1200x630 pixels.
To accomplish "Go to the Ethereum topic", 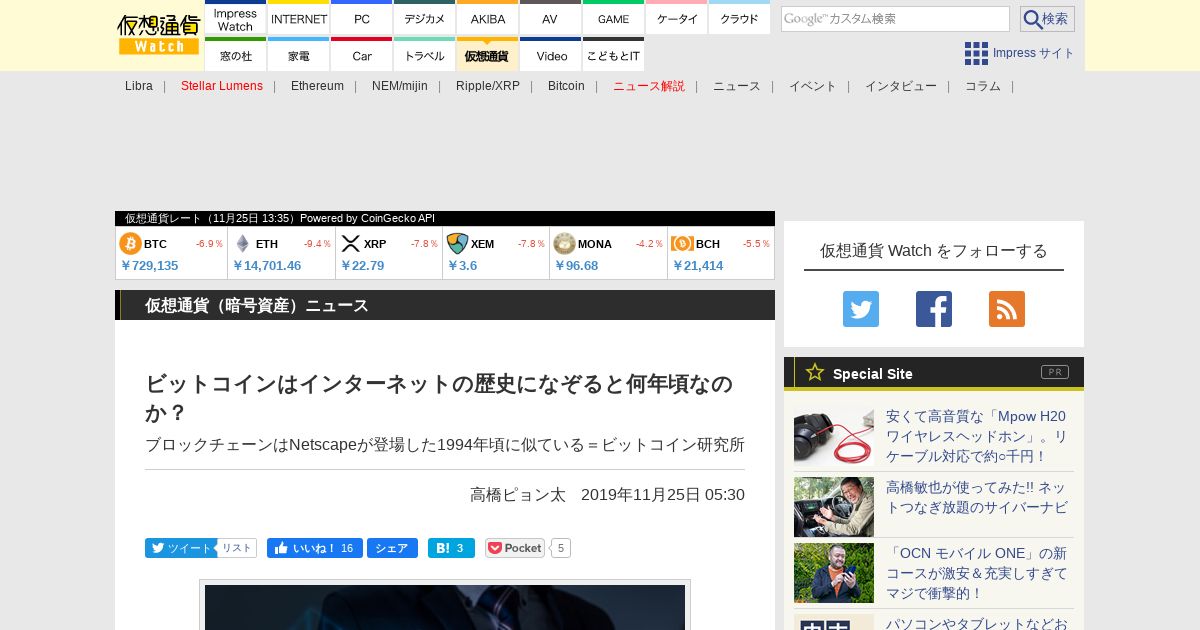I will pos(317,86).
